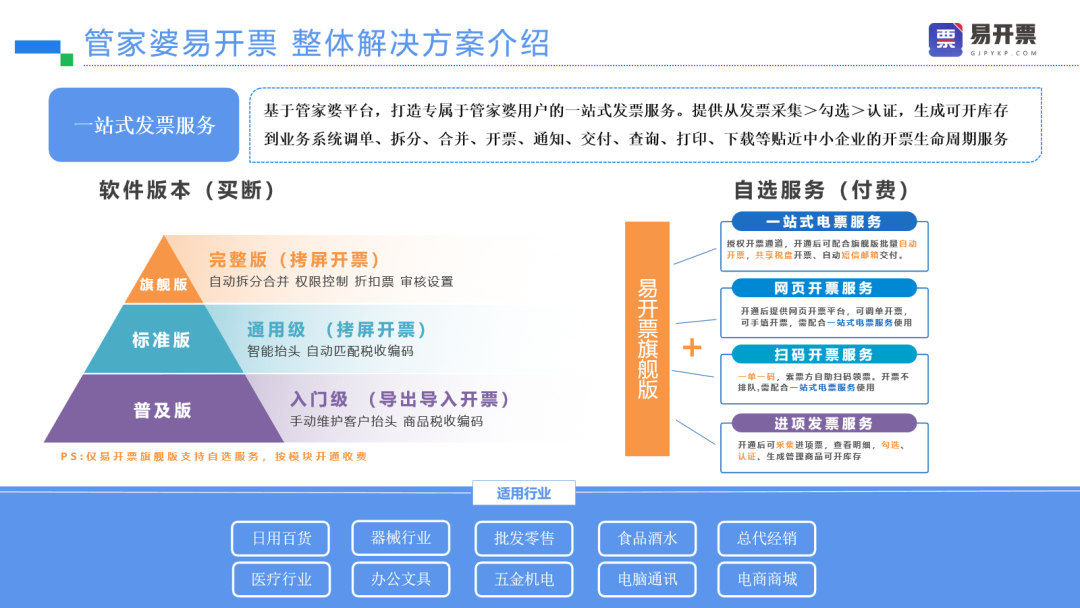The image size is (1080, 608).
Task: Choose the 医疗行业 industry button
Action: coord(281,580)
